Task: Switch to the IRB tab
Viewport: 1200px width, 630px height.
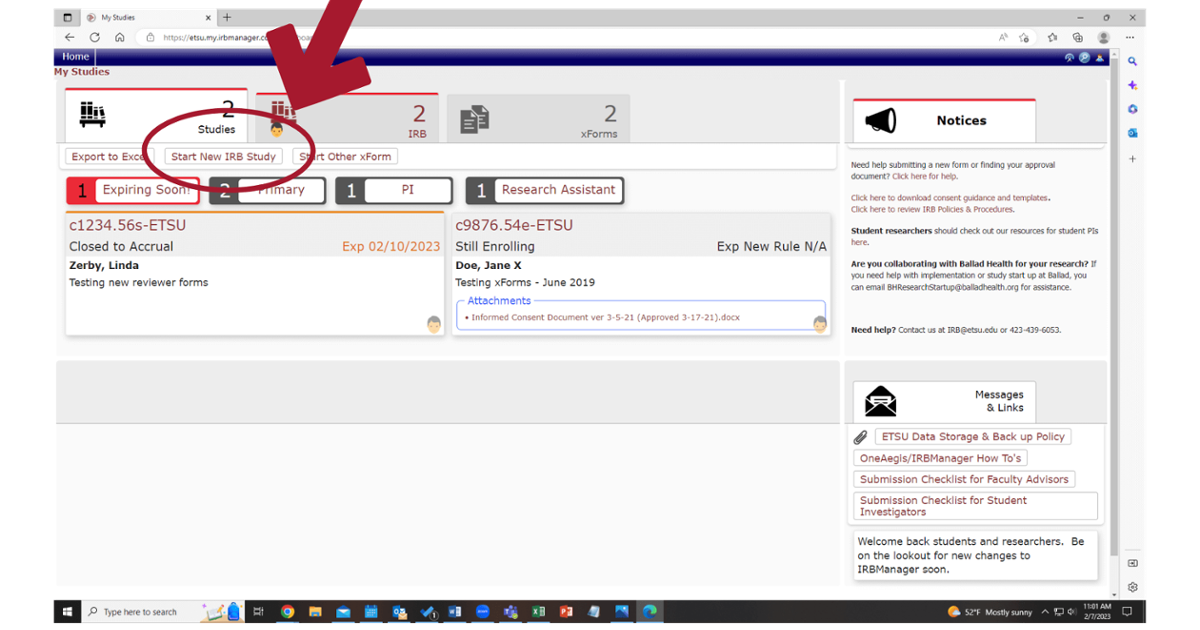Action: (347, 118)
